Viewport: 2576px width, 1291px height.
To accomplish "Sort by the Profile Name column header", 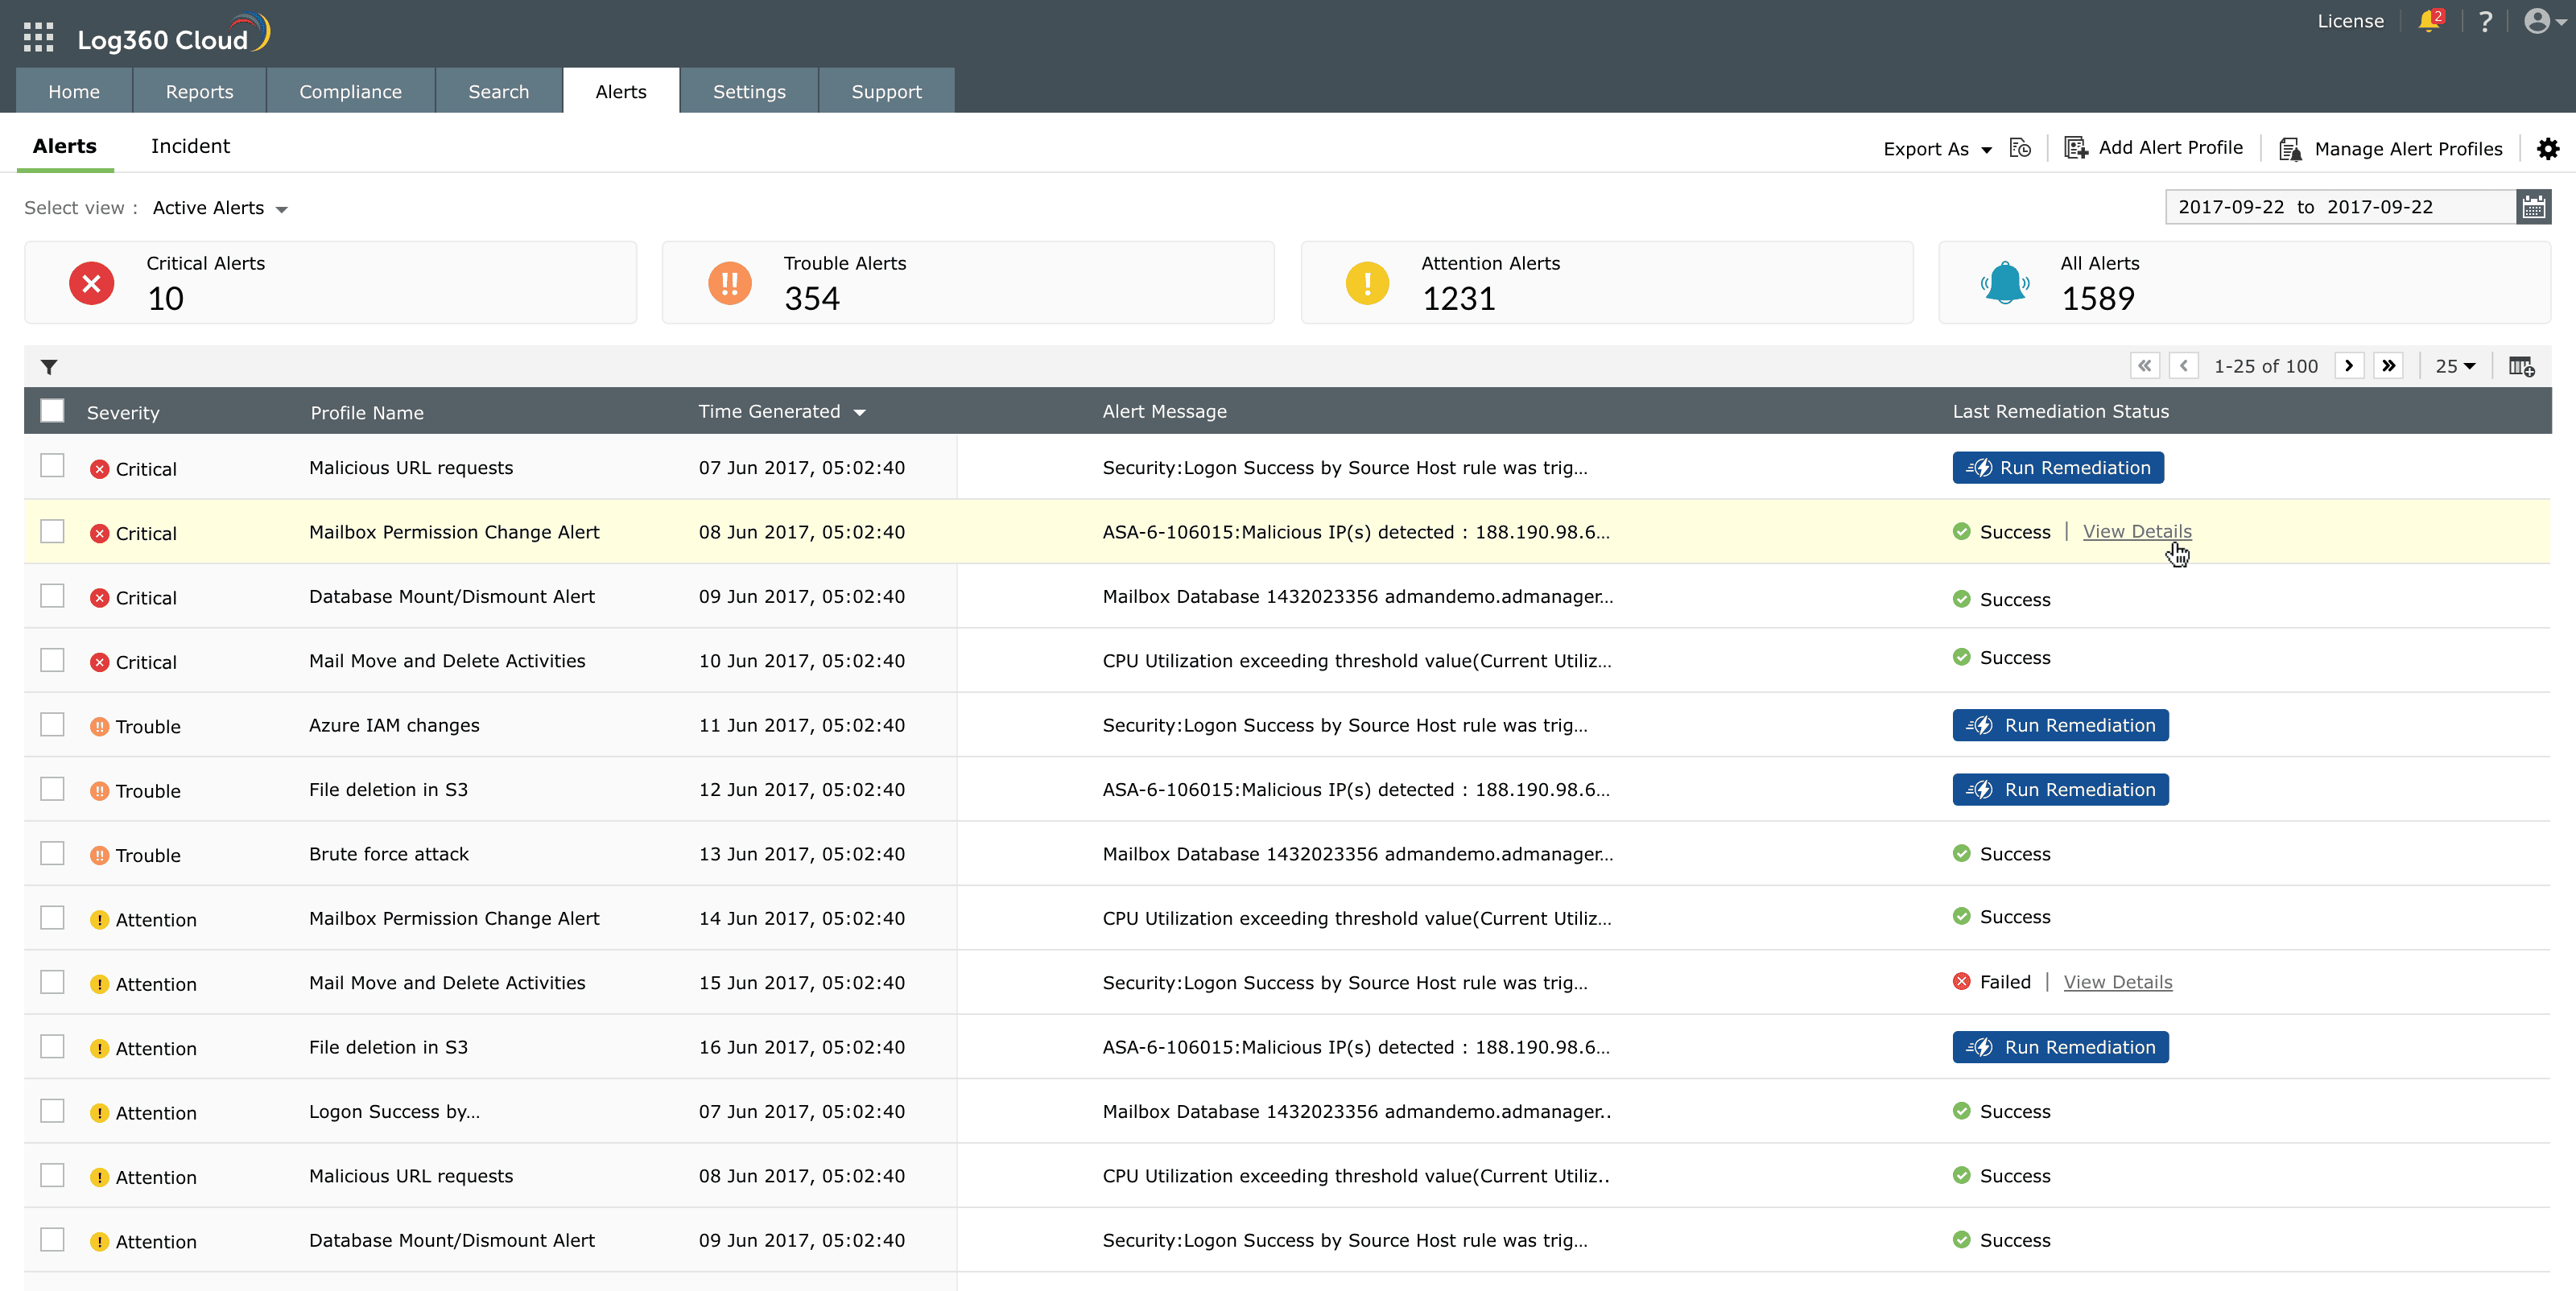I will (x=367, y=413).
